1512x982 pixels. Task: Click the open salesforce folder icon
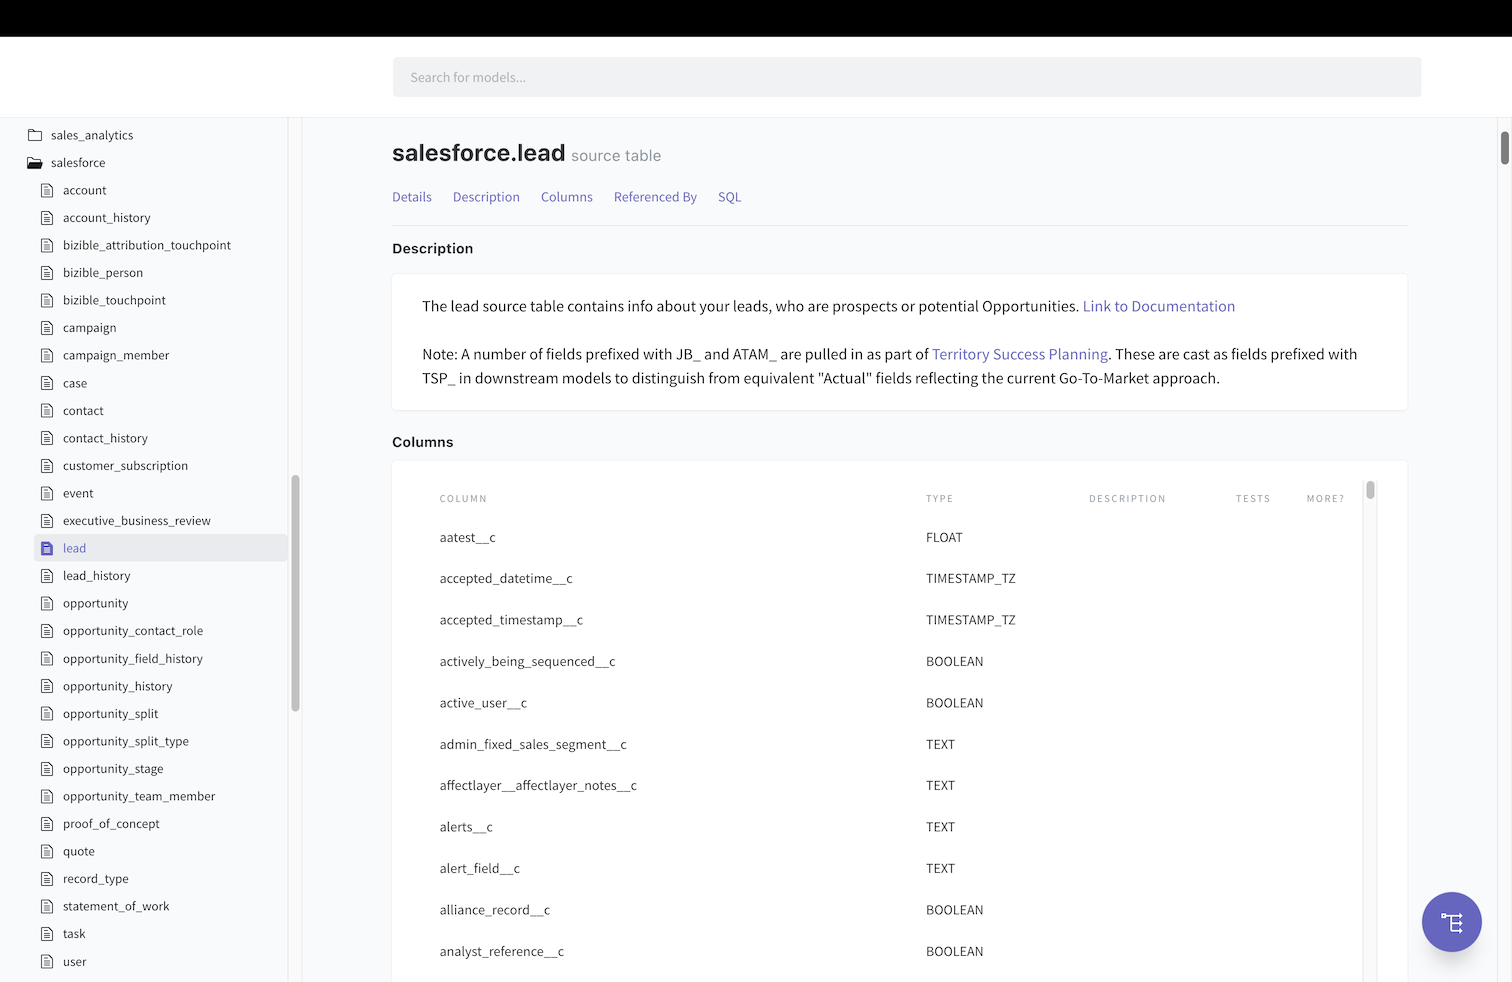point(35,163)
